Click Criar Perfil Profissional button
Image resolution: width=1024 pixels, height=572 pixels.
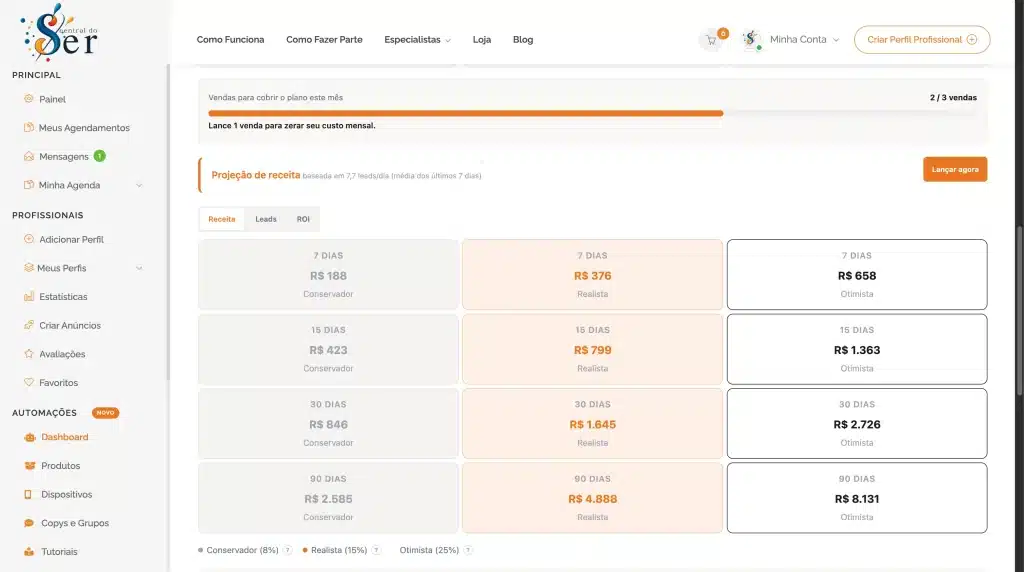point(922,40)
